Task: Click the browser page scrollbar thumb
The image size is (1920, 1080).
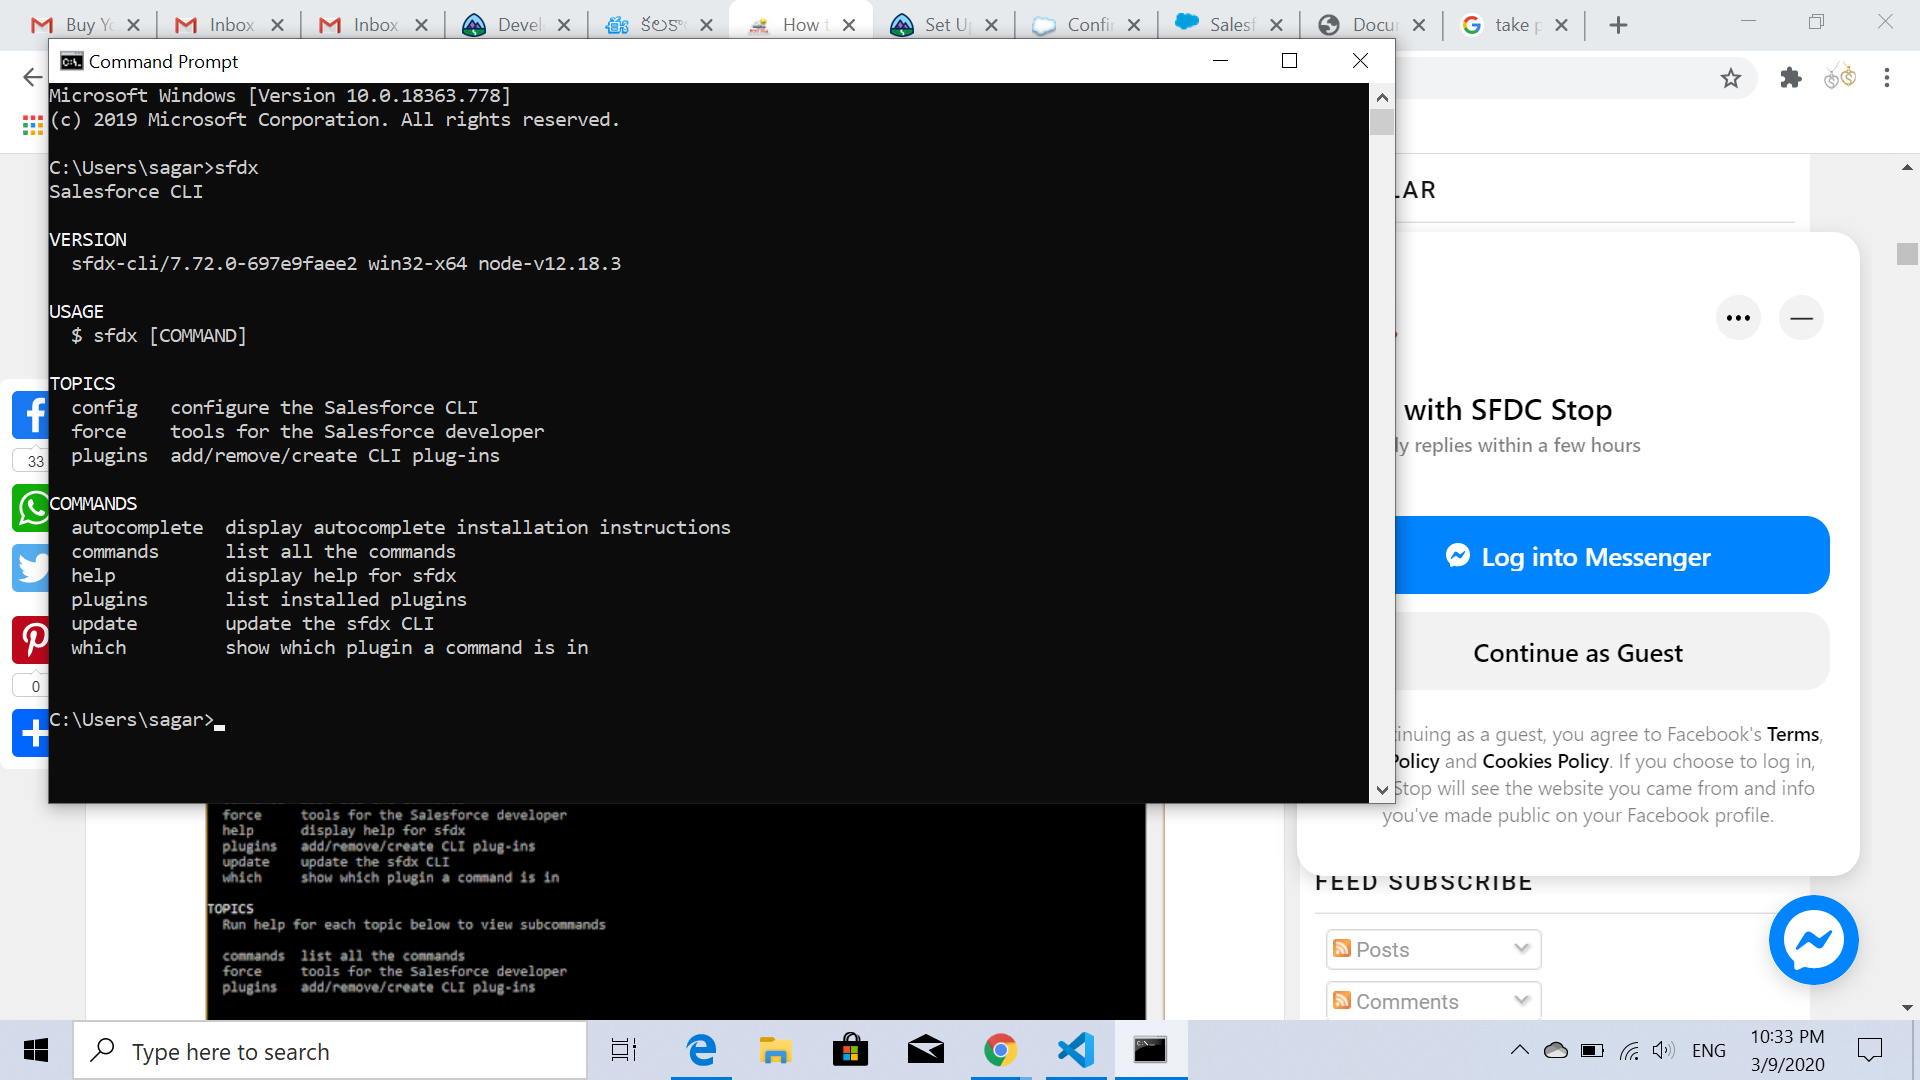Action: pyautogui.click(x=1906, y=253)
